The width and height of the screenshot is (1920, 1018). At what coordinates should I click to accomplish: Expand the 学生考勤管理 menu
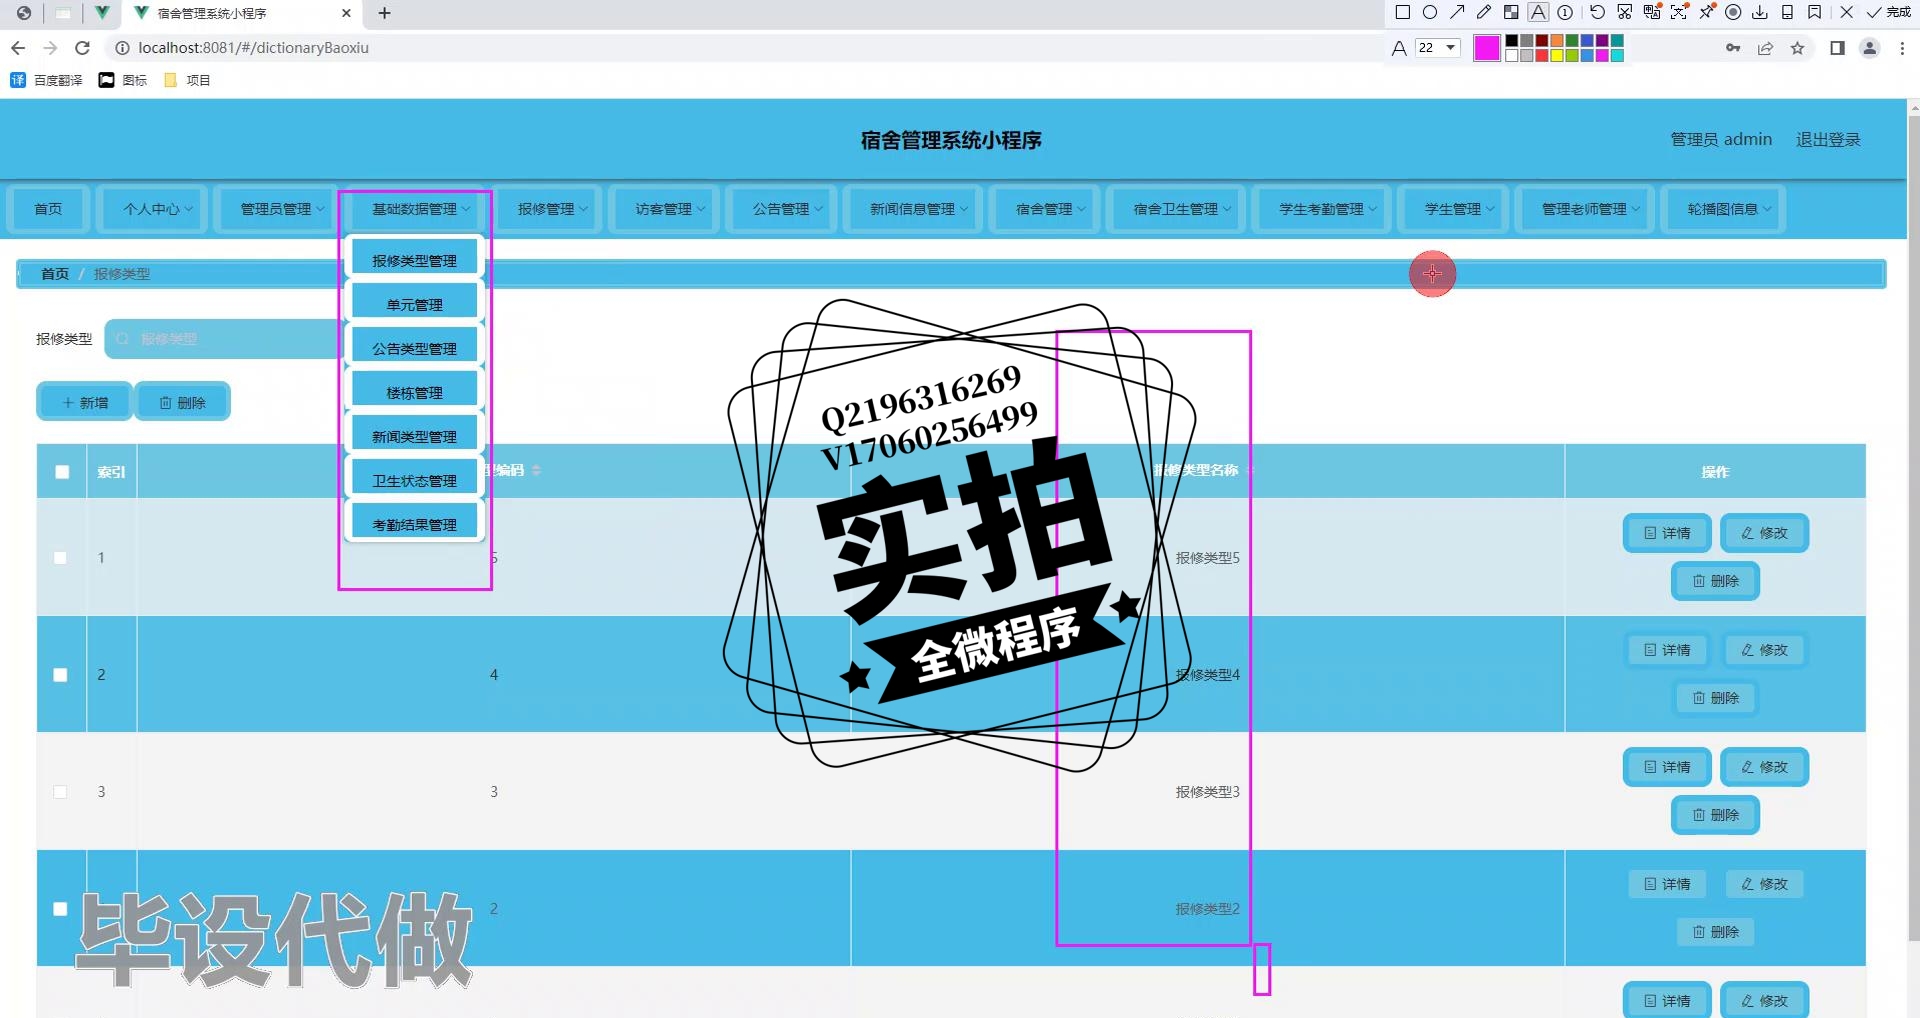[x=1322, y=209]
